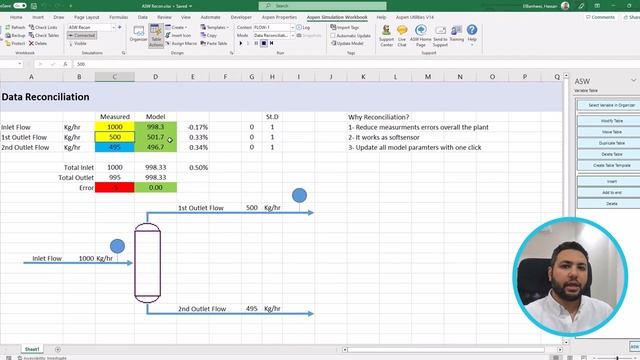Click the Modify Table button
Screen dimensions: 640x360
(x=610, y=121)
